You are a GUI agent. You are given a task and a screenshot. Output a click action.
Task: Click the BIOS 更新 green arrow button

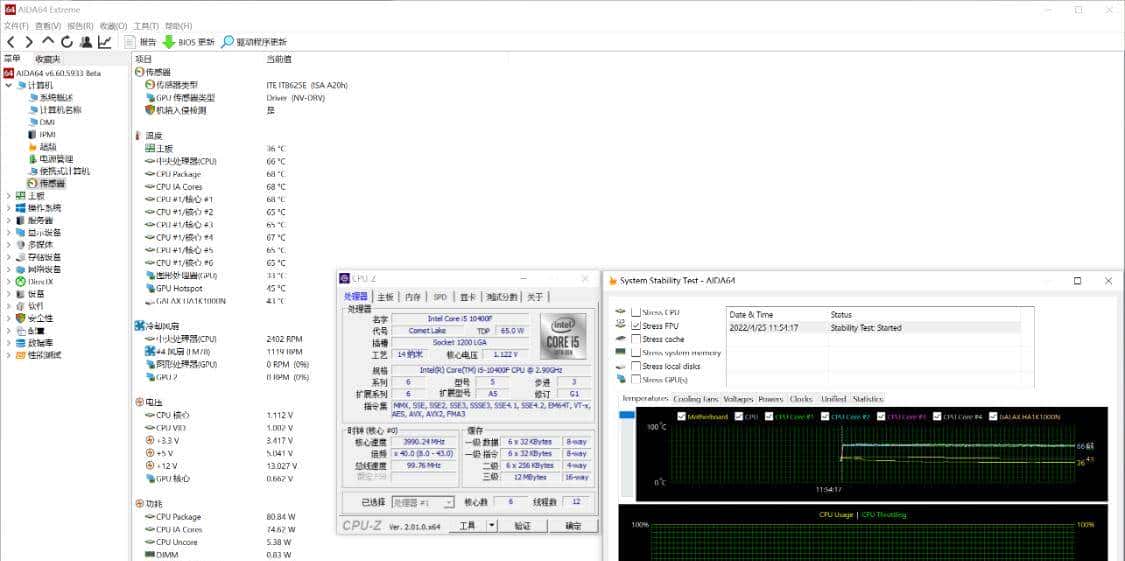click(188, 42)
